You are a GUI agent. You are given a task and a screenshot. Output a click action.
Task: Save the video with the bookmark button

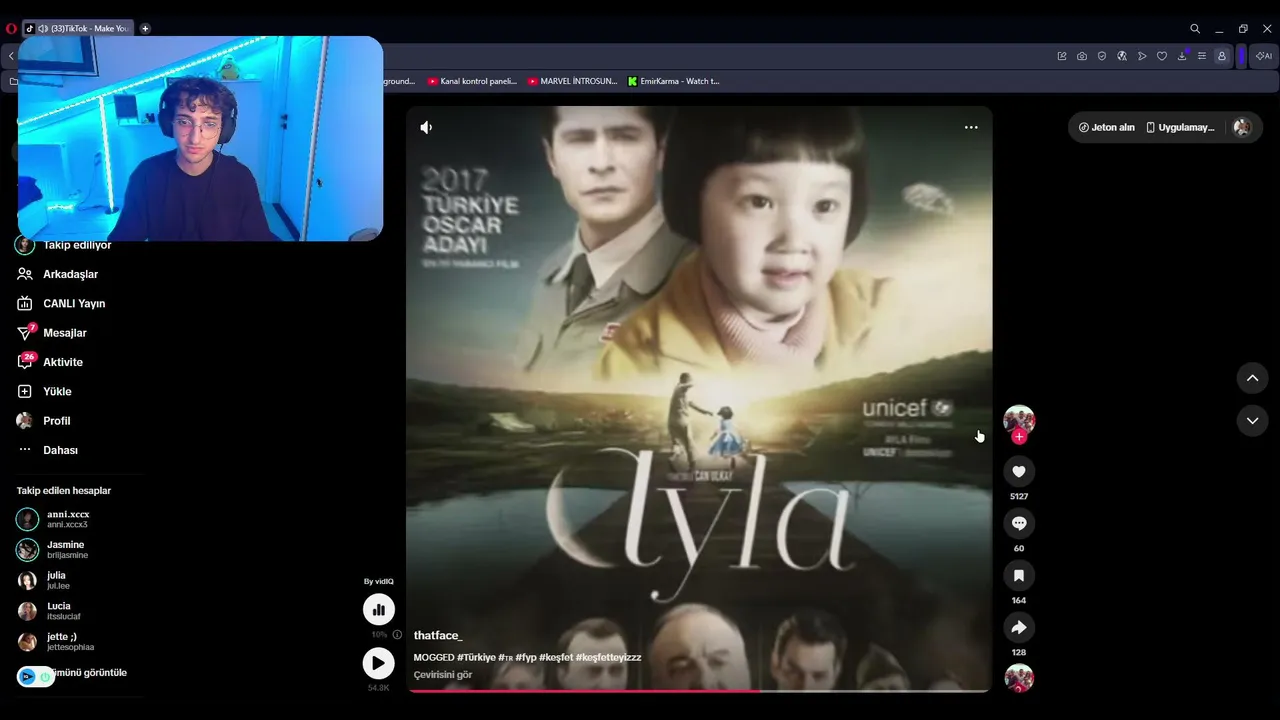click(x=1019, y=576)
